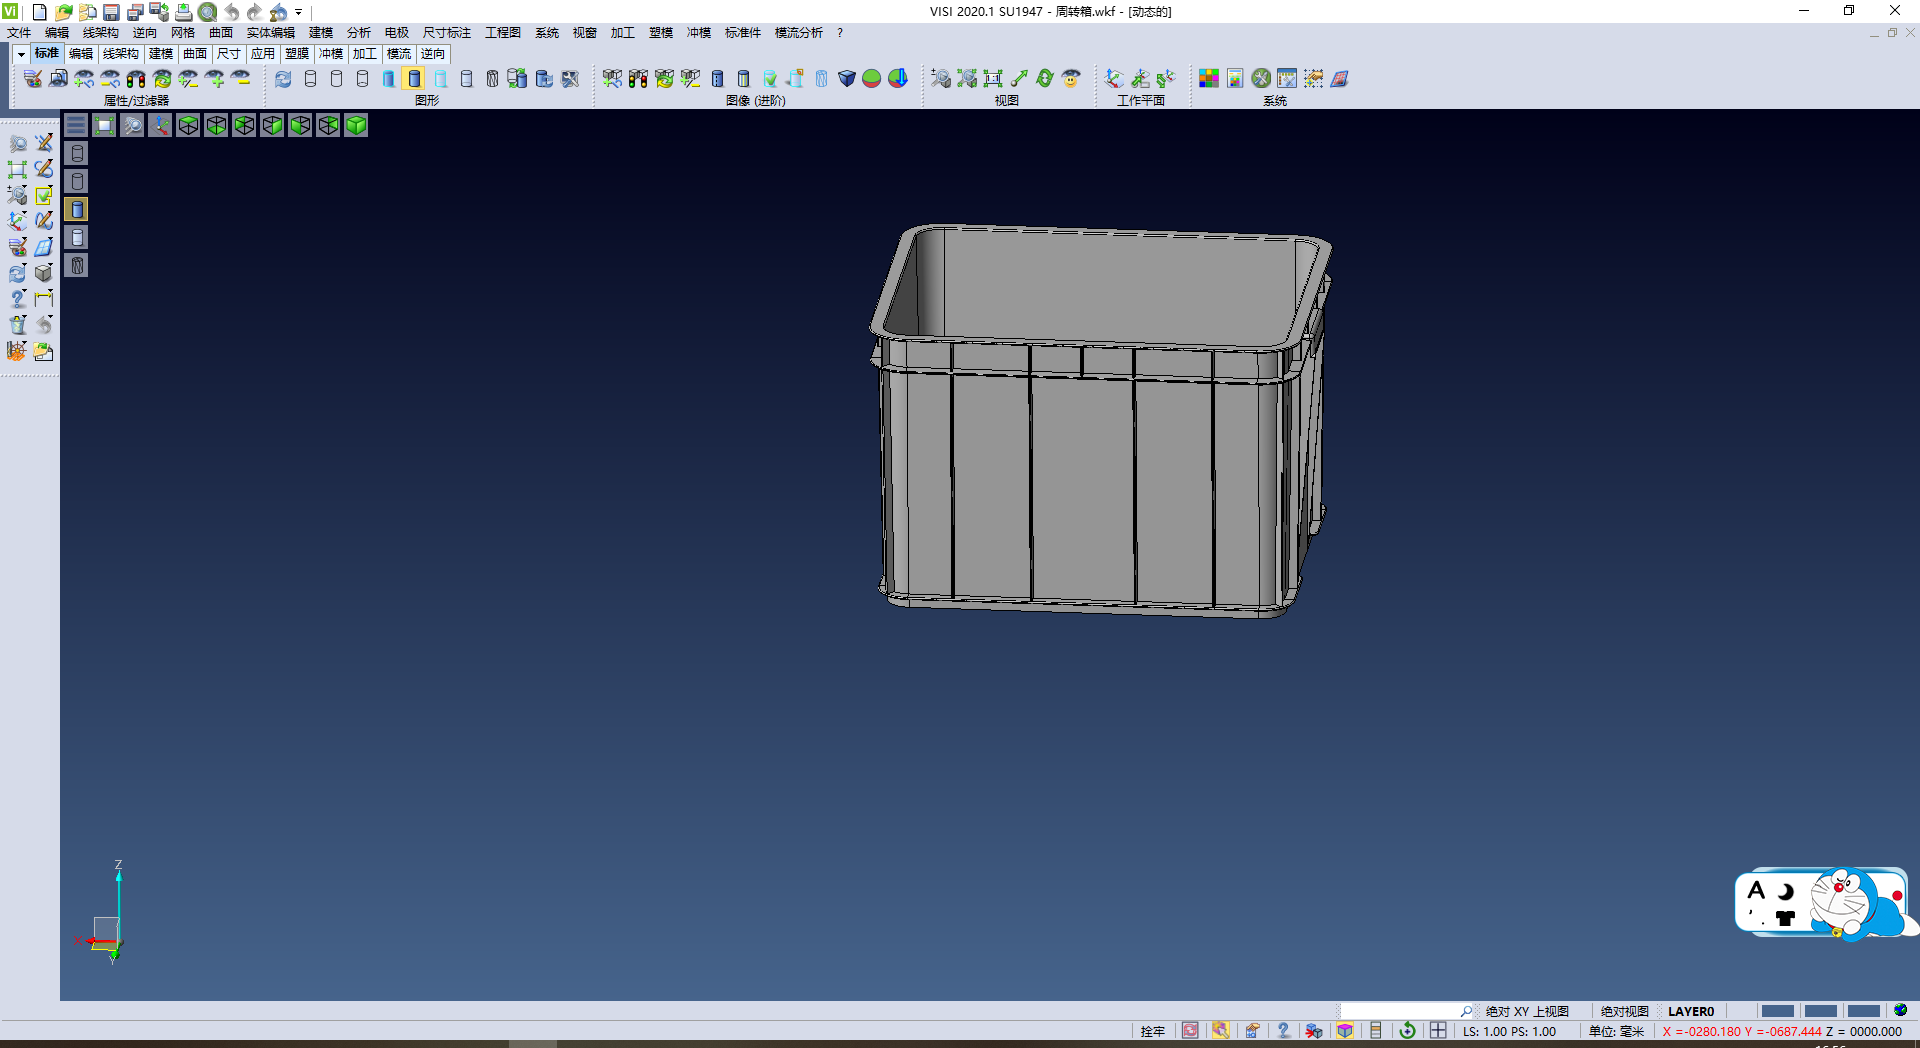Click the 拴牢 status bar button

click(1152, 1031)
